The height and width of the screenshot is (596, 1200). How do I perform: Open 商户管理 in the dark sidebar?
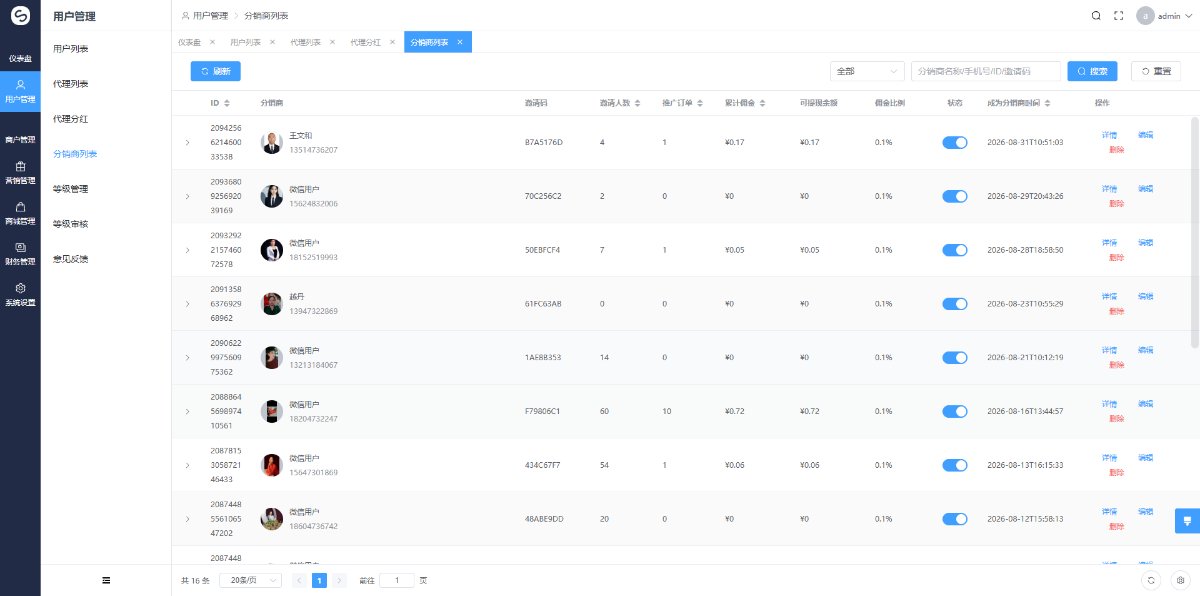(x=20, y=139)
